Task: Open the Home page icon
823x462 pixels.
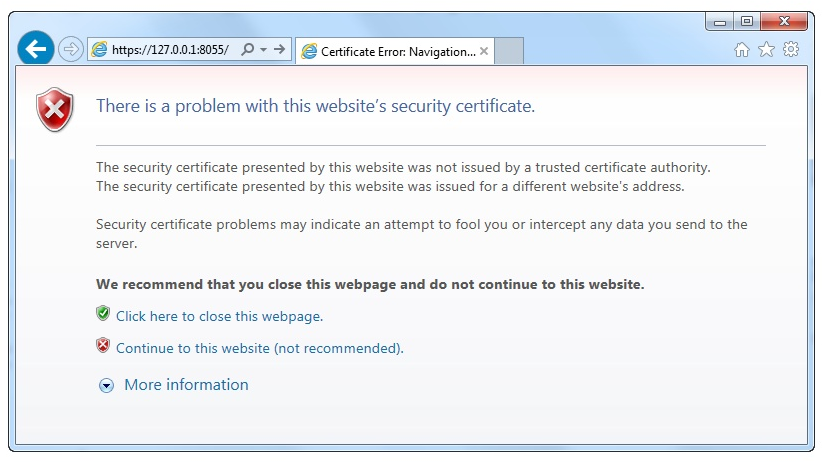Action: [x=742, y=50]
